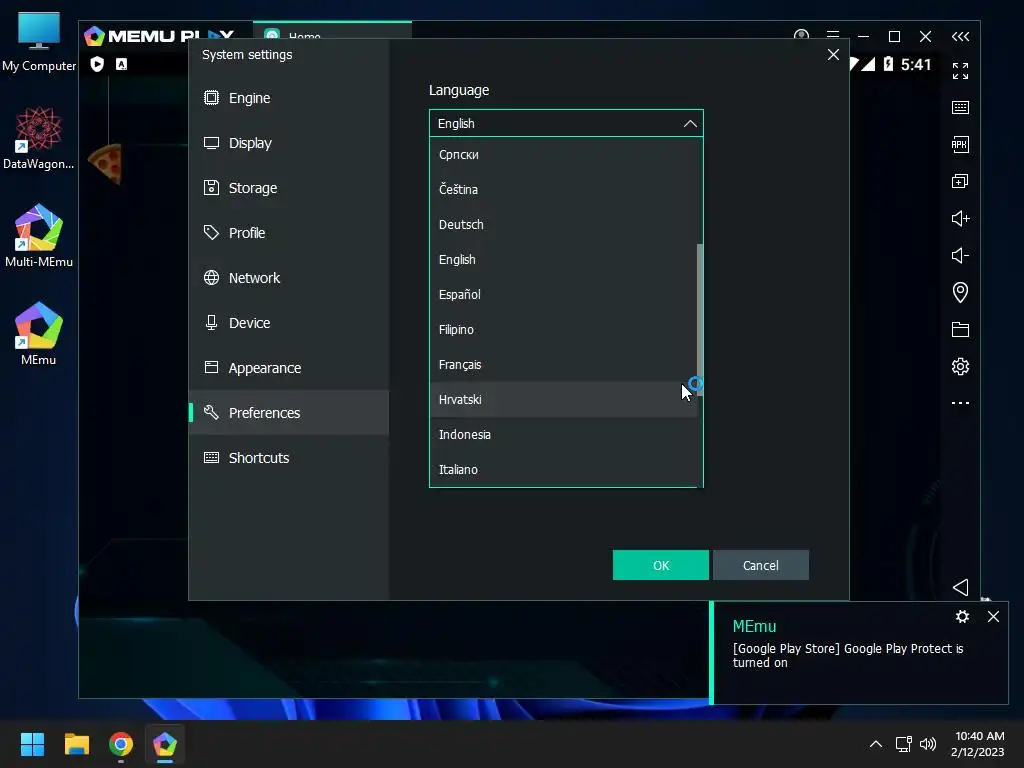
Task: Close the System settings dialog
Action: [x=833, y=55]
